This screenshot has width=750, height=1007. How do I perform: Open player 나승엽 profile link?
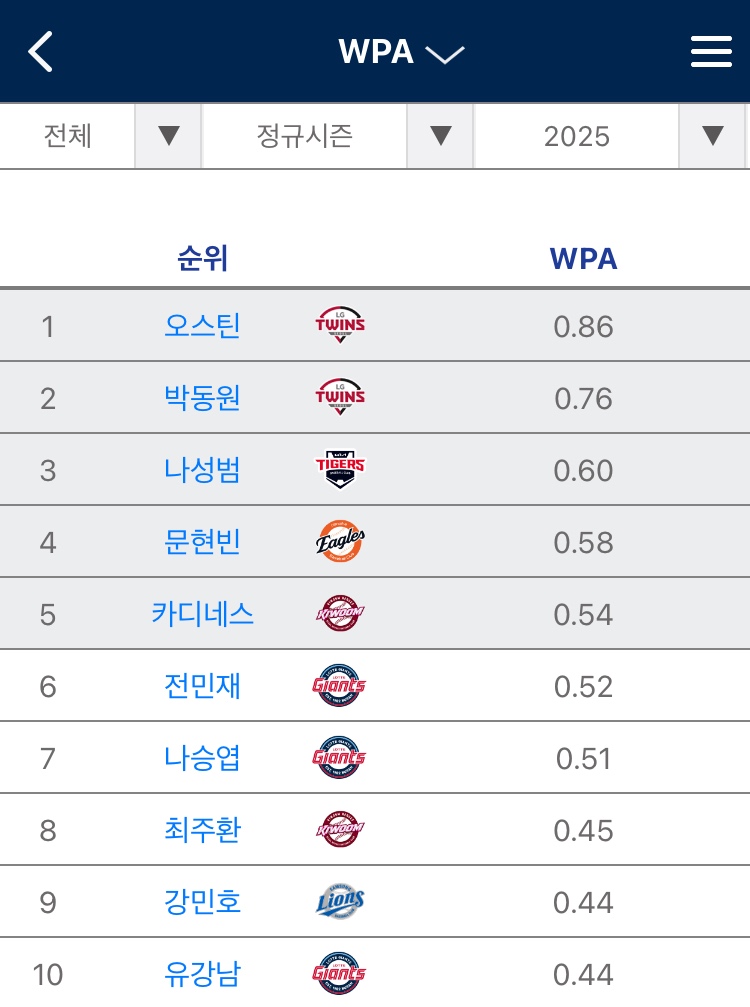202,758
